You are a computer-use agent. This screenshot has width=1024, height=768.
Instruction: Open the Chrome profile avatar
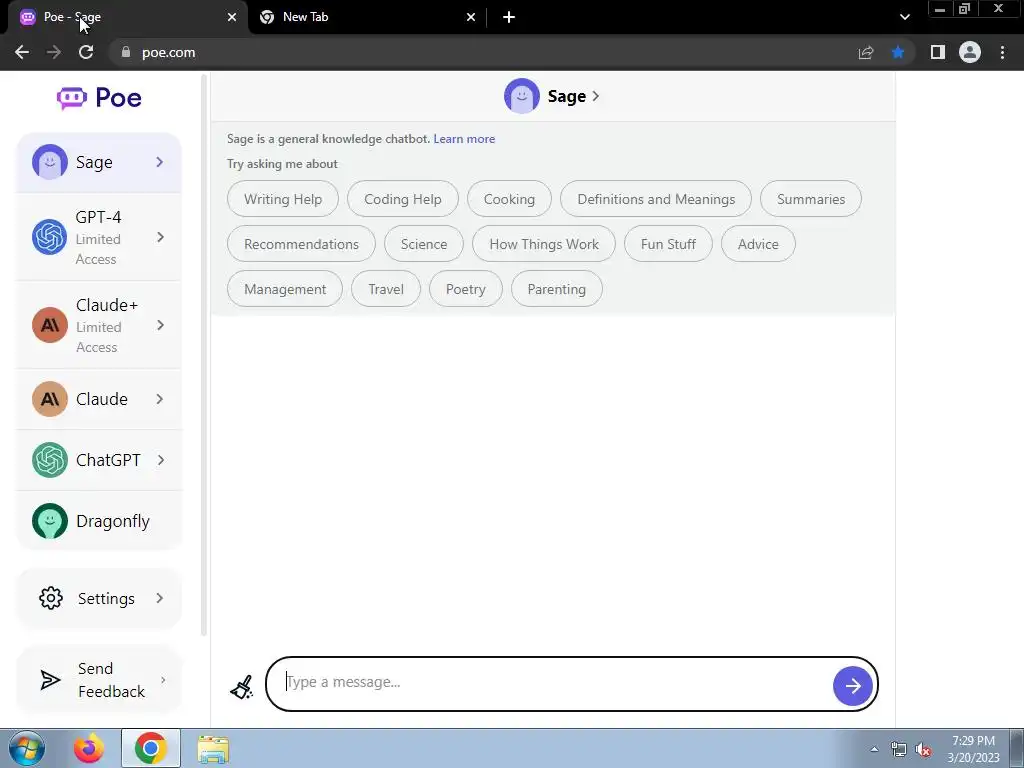(970, 52)
